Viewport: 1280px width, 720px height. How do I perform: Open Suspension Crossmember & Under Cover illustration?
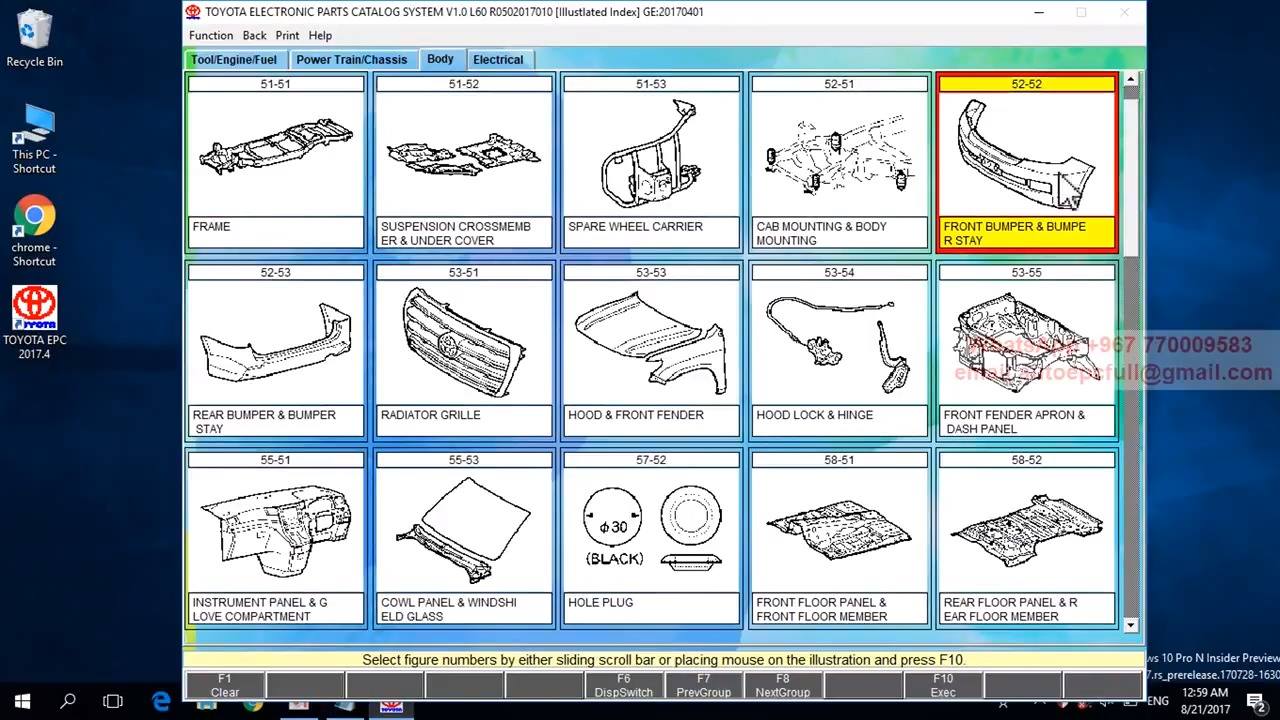[x=464, y=162]
